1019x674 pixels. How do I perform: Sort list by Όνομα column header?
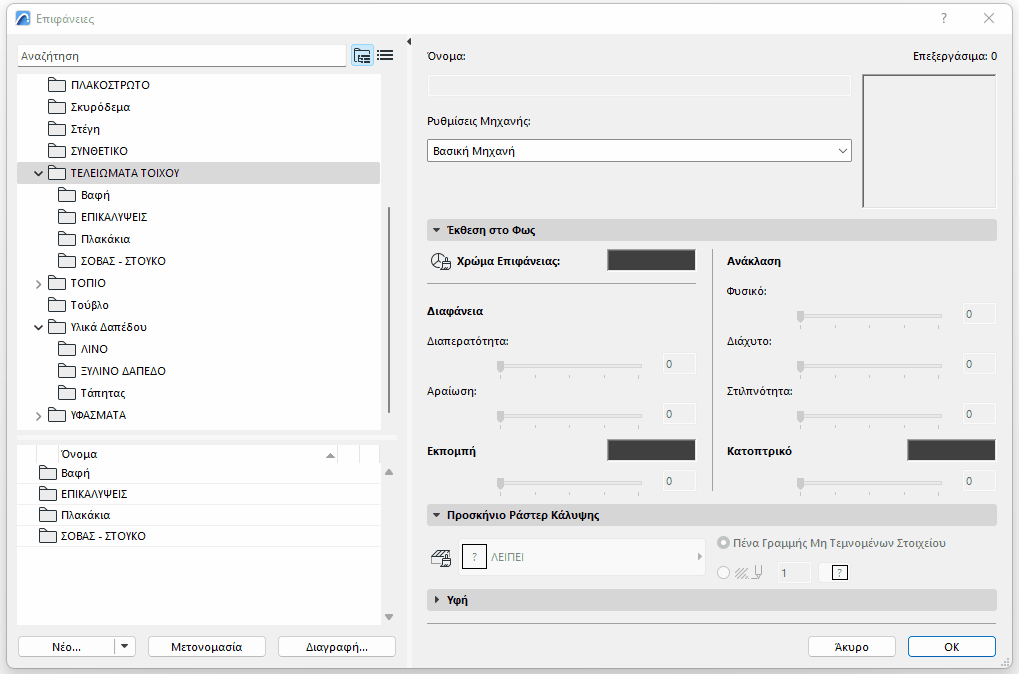[x=198, y=454]
